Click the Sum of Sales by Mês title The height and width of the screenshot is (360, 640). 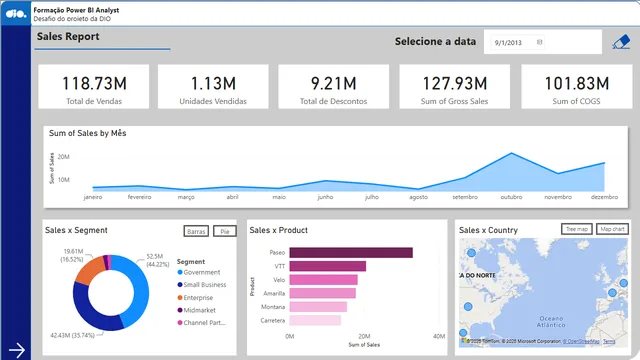pos(88,133)
